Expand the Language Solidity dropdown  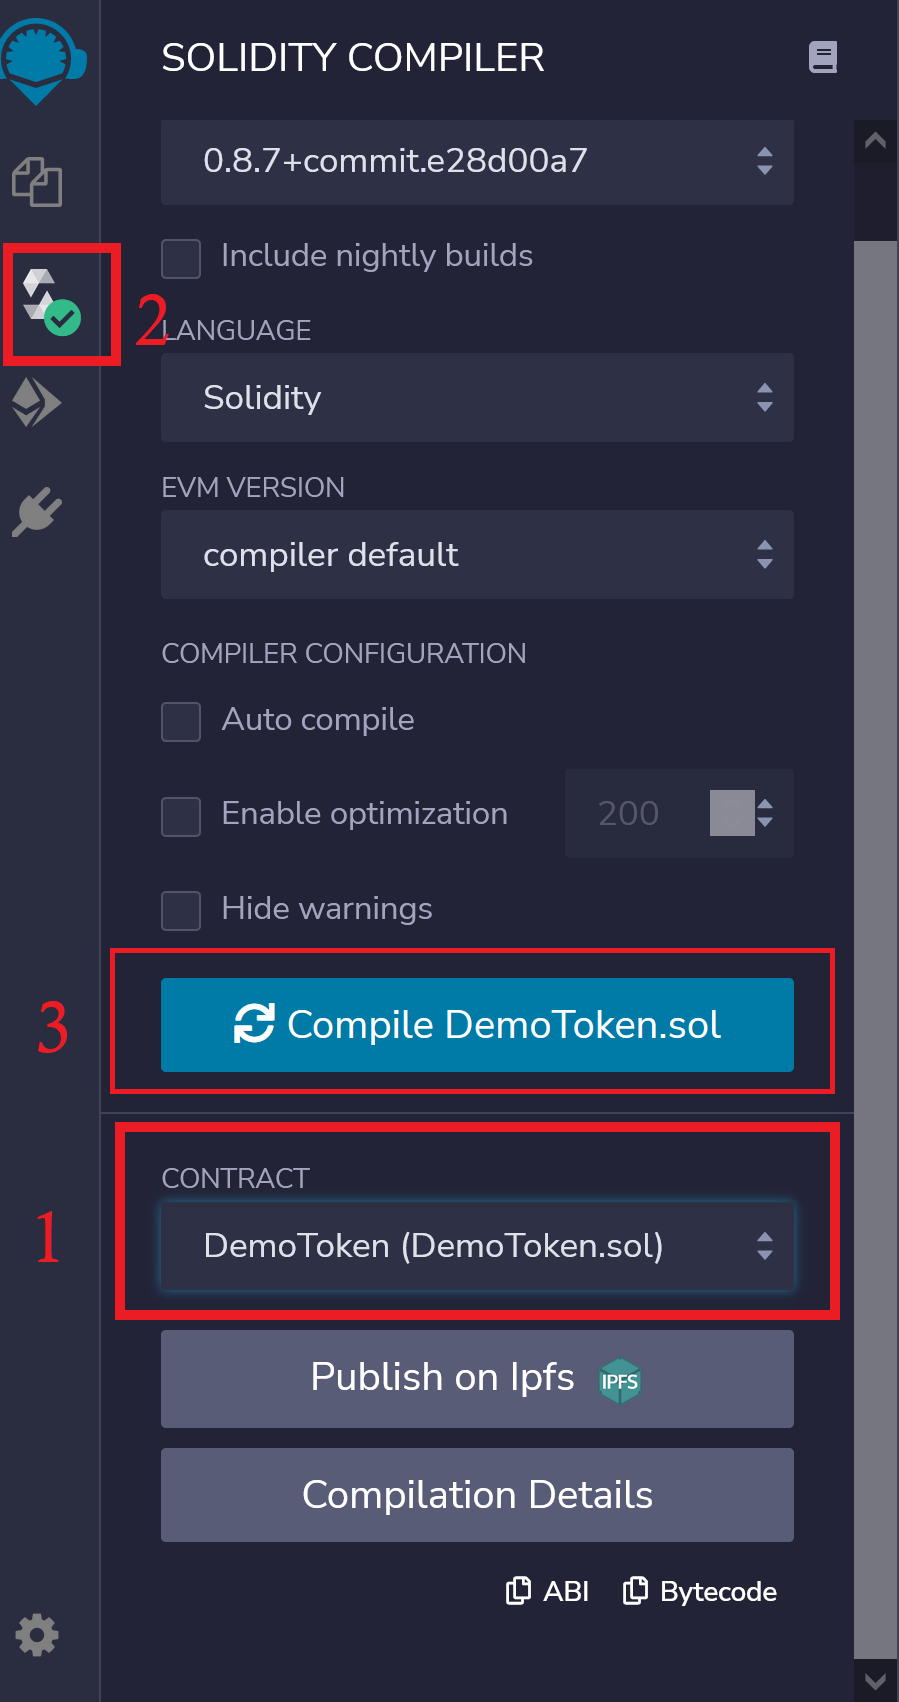coord(477,397)
